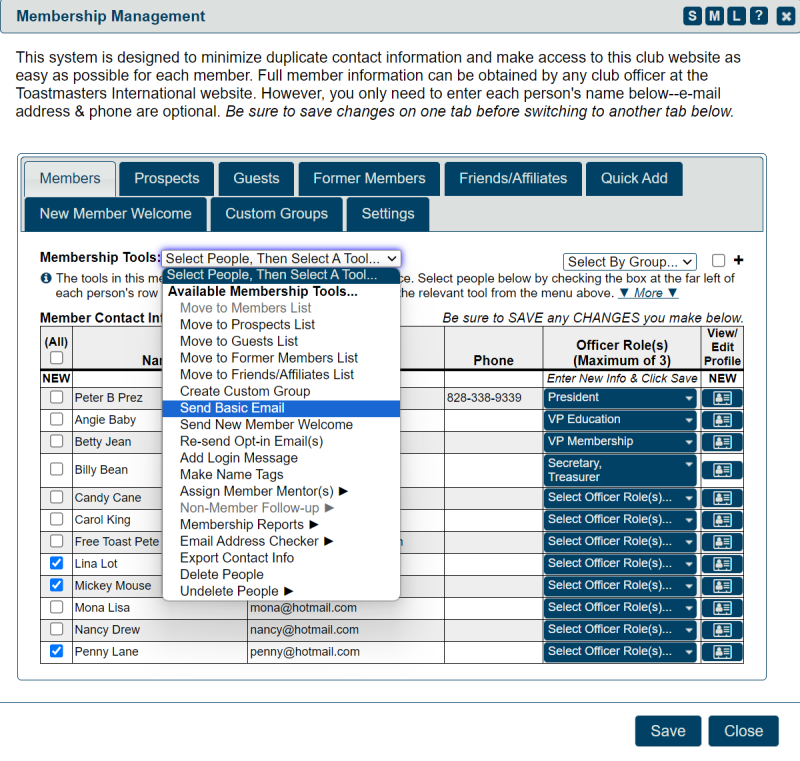The height and width of the screenshot is (761, 800).
Task: Uncheck the Mickey Mouse checkbox
Action: tap(57, 585)
